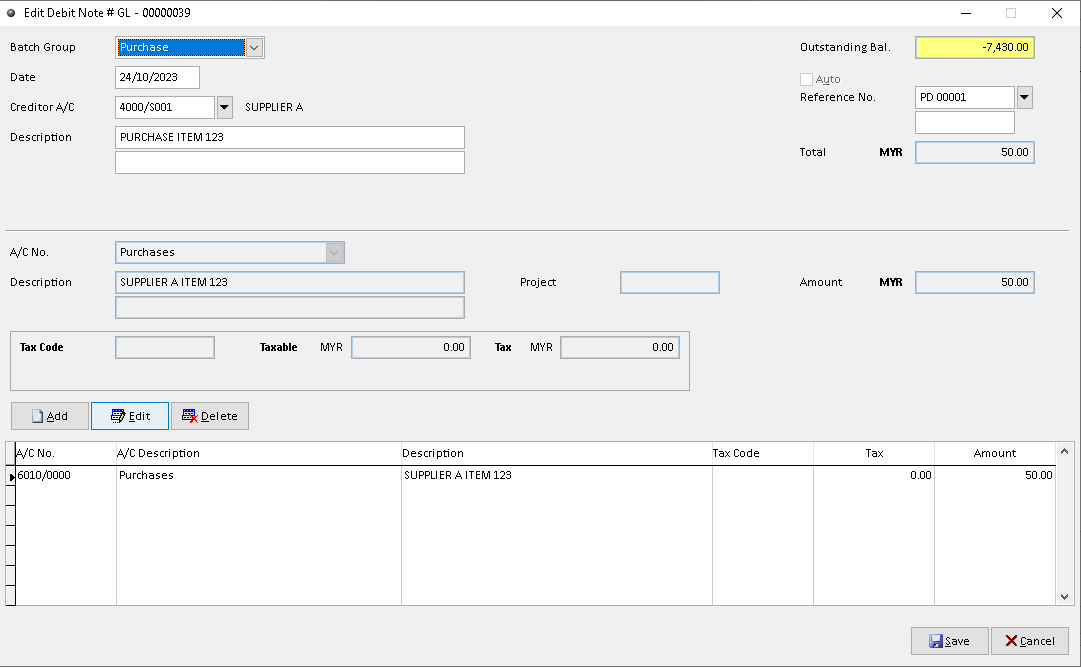Open the Reference No. dropdown arrow

(x=1023, y=97)
